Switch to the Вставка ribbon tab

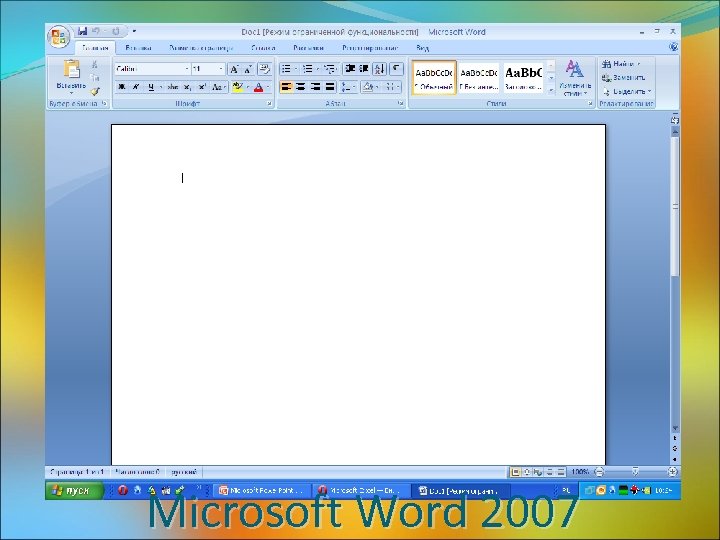coord(138,48)
